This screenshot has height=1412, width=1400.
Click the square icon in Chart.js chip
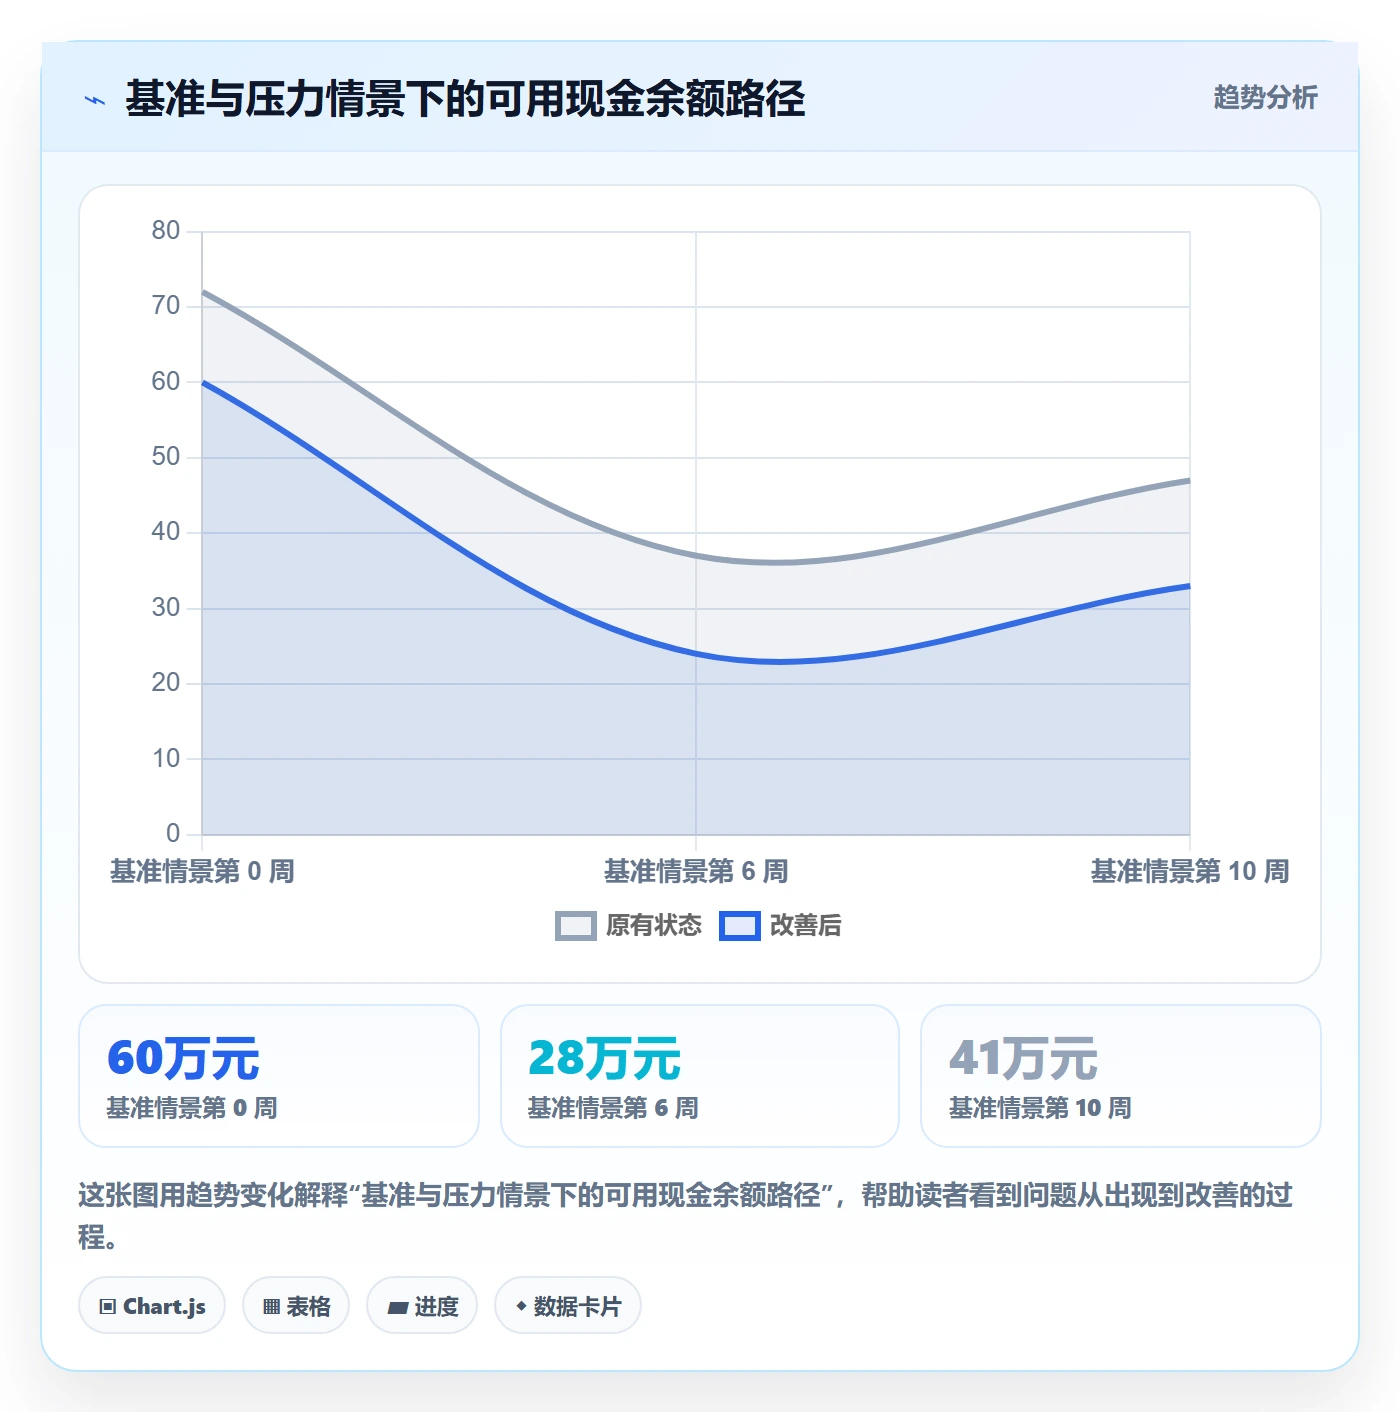108,1306
